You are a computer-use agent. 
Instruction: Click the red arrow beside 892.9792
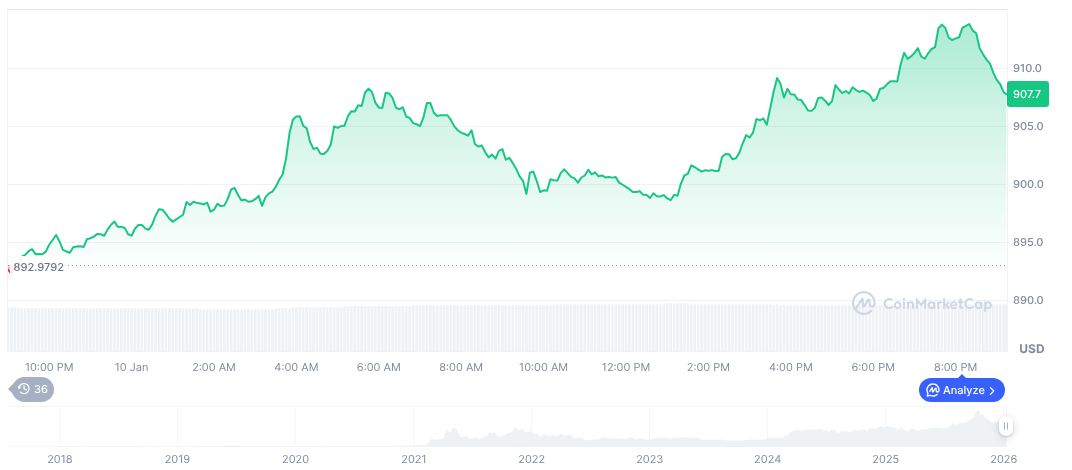(9, 268)
